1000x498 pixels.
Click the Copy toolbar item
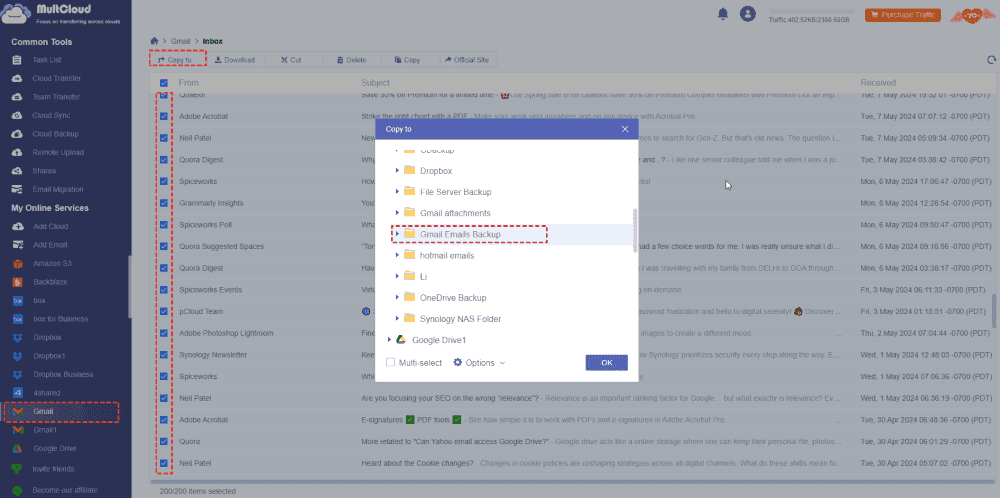coord(407,60)
